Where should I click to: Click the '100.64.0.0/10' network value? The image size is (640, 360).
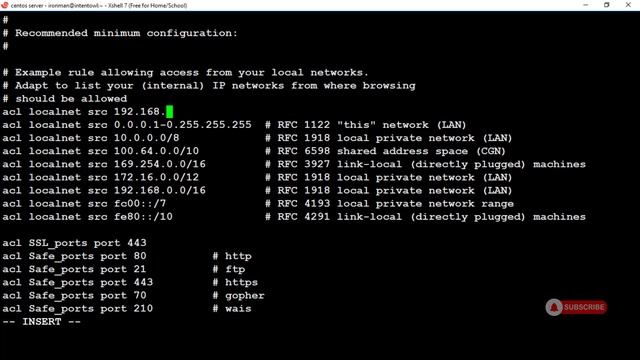[156, 151]
